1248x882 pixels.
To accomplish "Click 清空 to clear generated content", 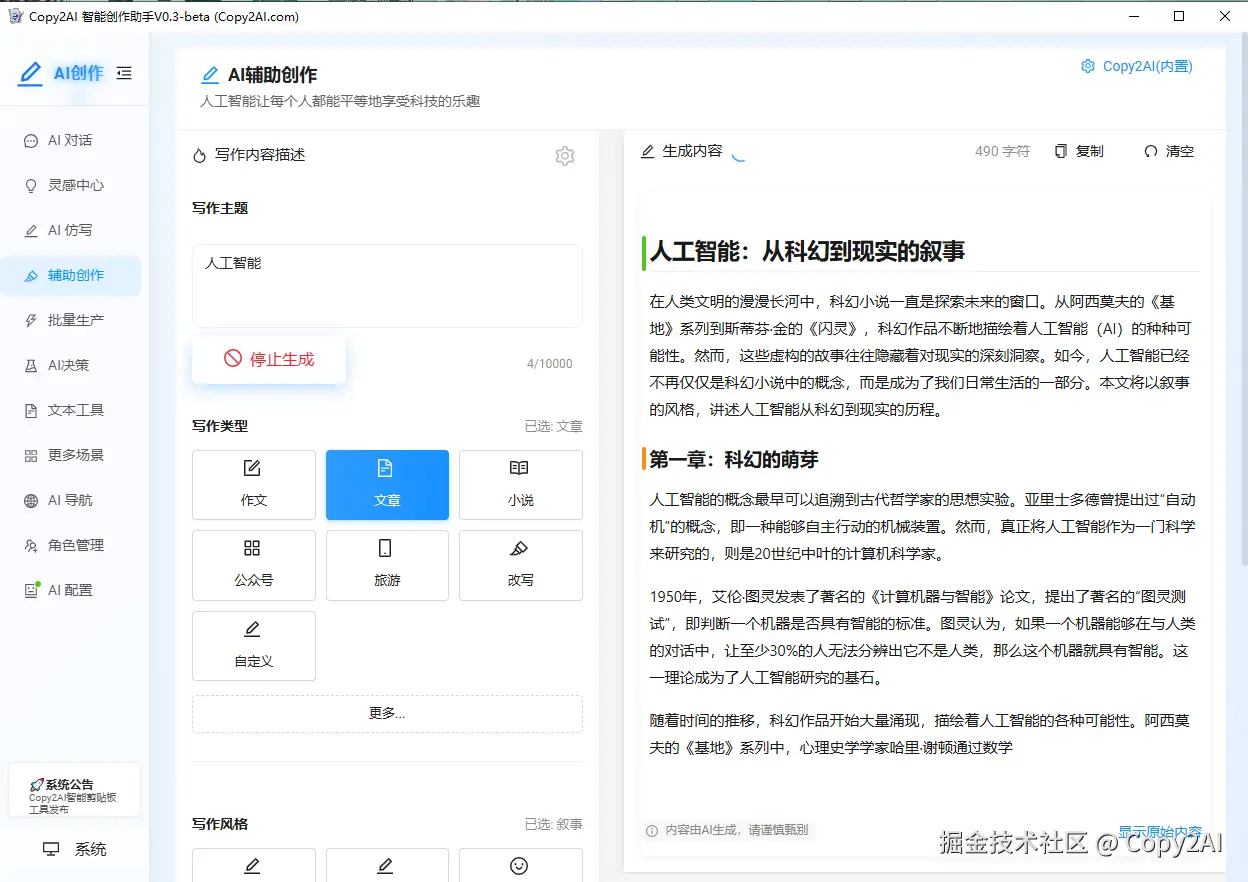I will (1169, 151).
